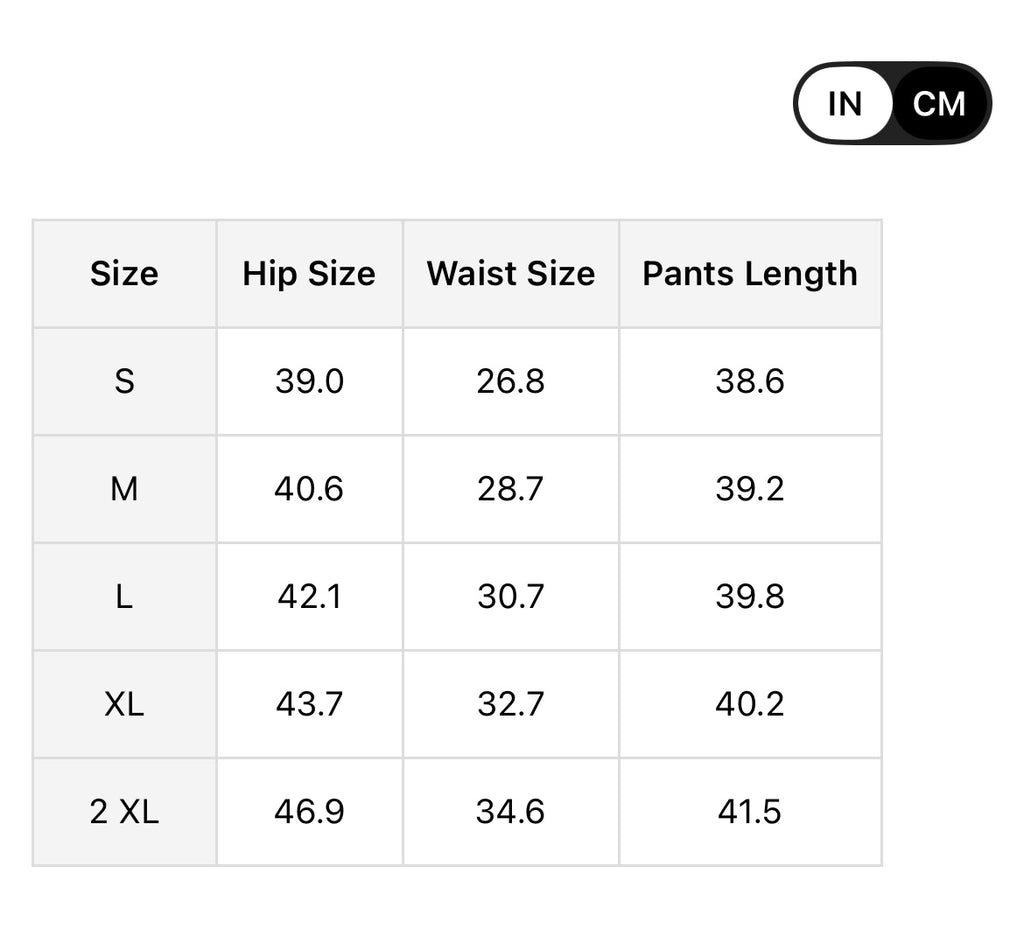Click pants length value 41.5
The width and height of the screenshot is (1024, 936).
pyautogui.click(x=750, y=811)
